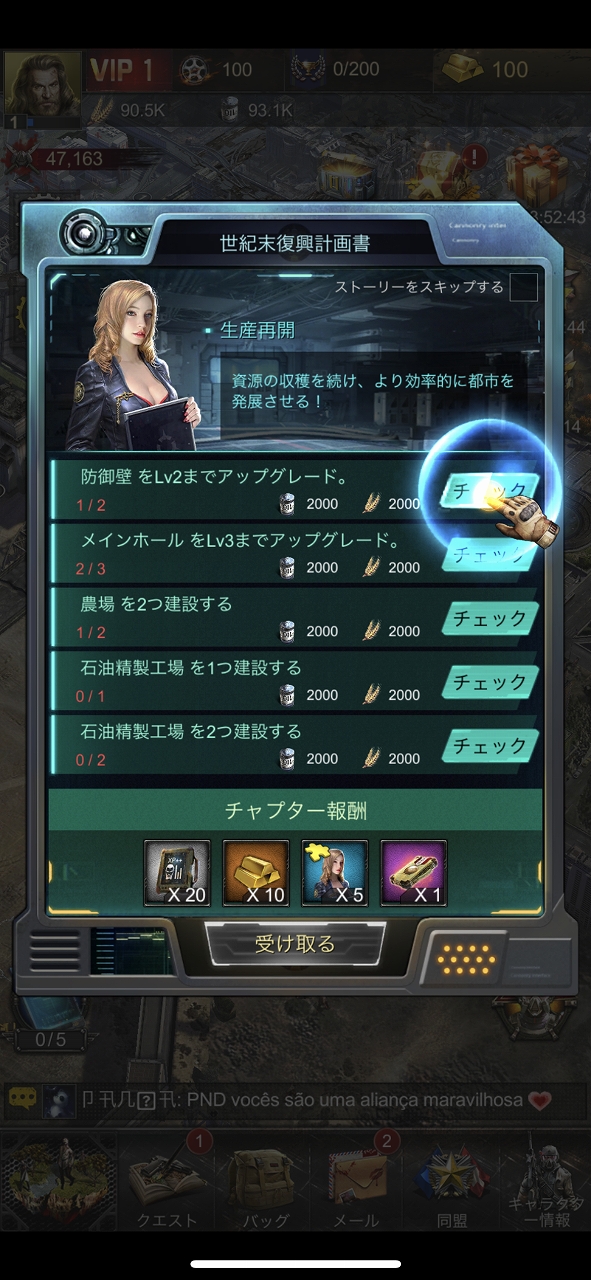Claim chapter rewards with 受け取る button
This screenshot has height=1280, width=591.
pos(295,944)
